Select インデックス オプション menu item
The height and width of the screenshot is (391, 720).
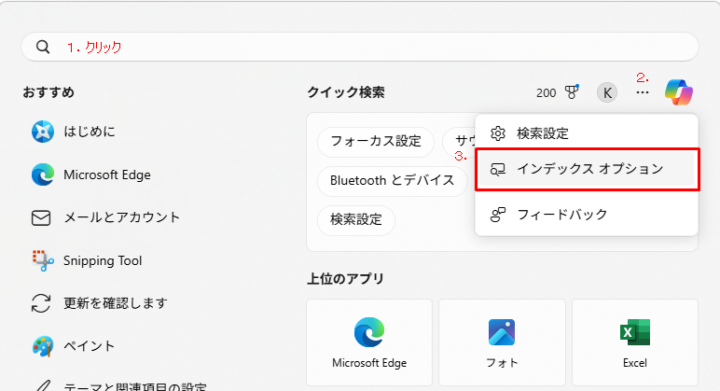[x=587, y=169]
